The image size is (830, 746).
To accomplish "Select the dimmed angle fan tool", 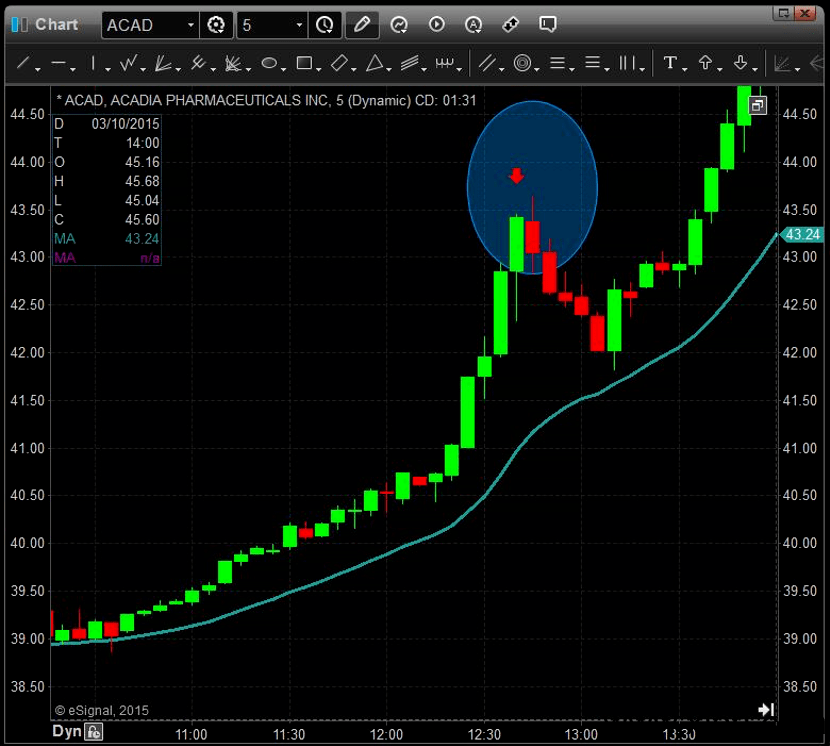I will [782, 64].
